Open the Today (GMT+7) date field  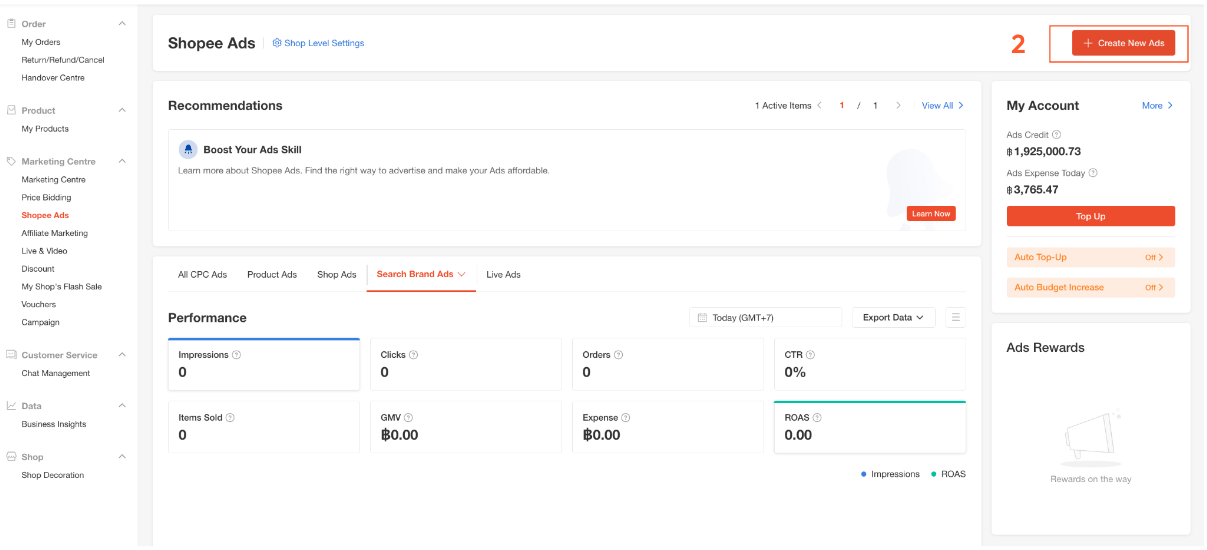(x=765, y=318)
